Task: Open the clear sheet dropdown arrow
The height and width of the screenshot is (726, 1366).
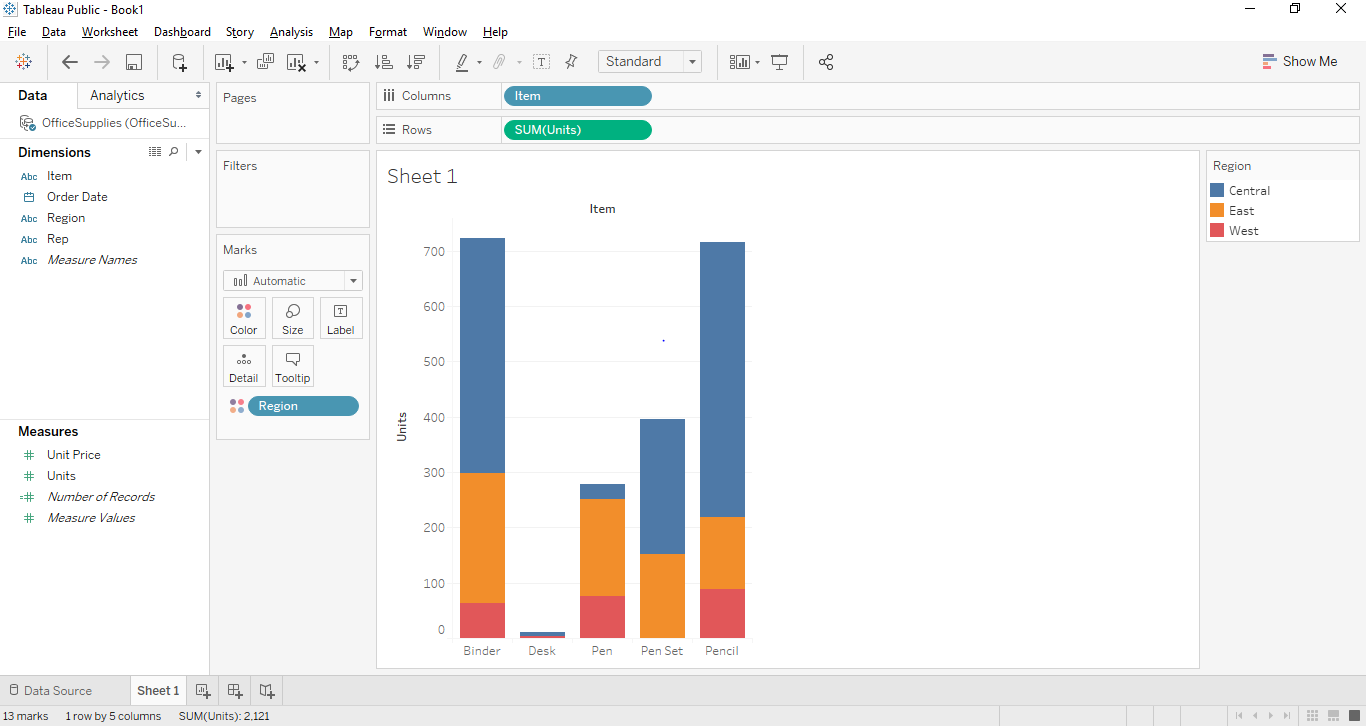Action: point(316,62)
